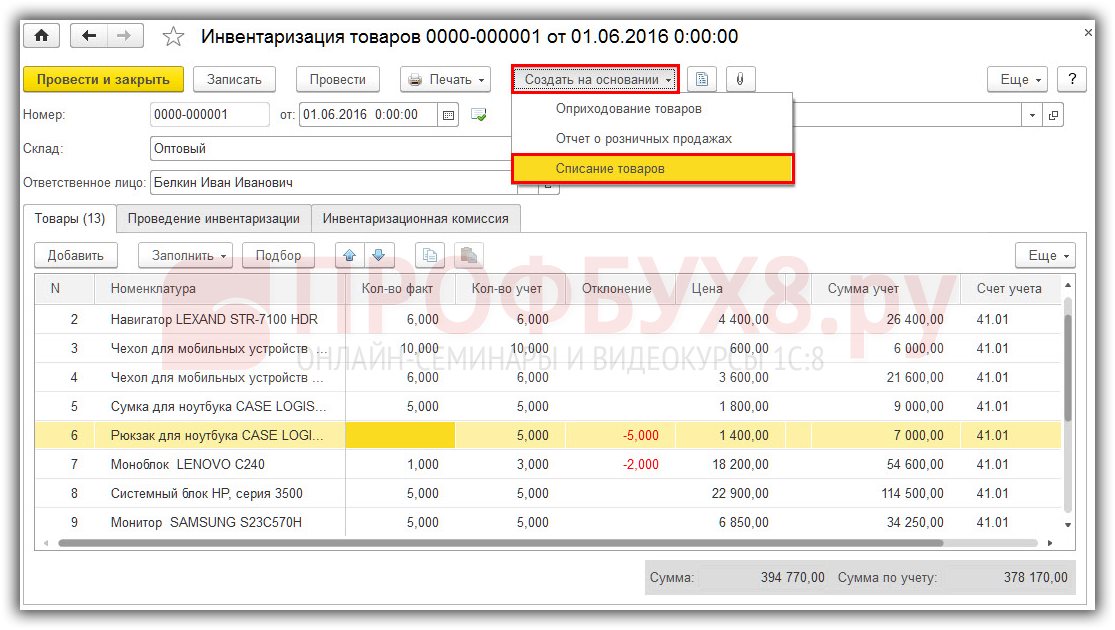This screenshot has height=630, width=1115.
Task: Click the paperclip attachments icon
Action: [x=740, y=79]
